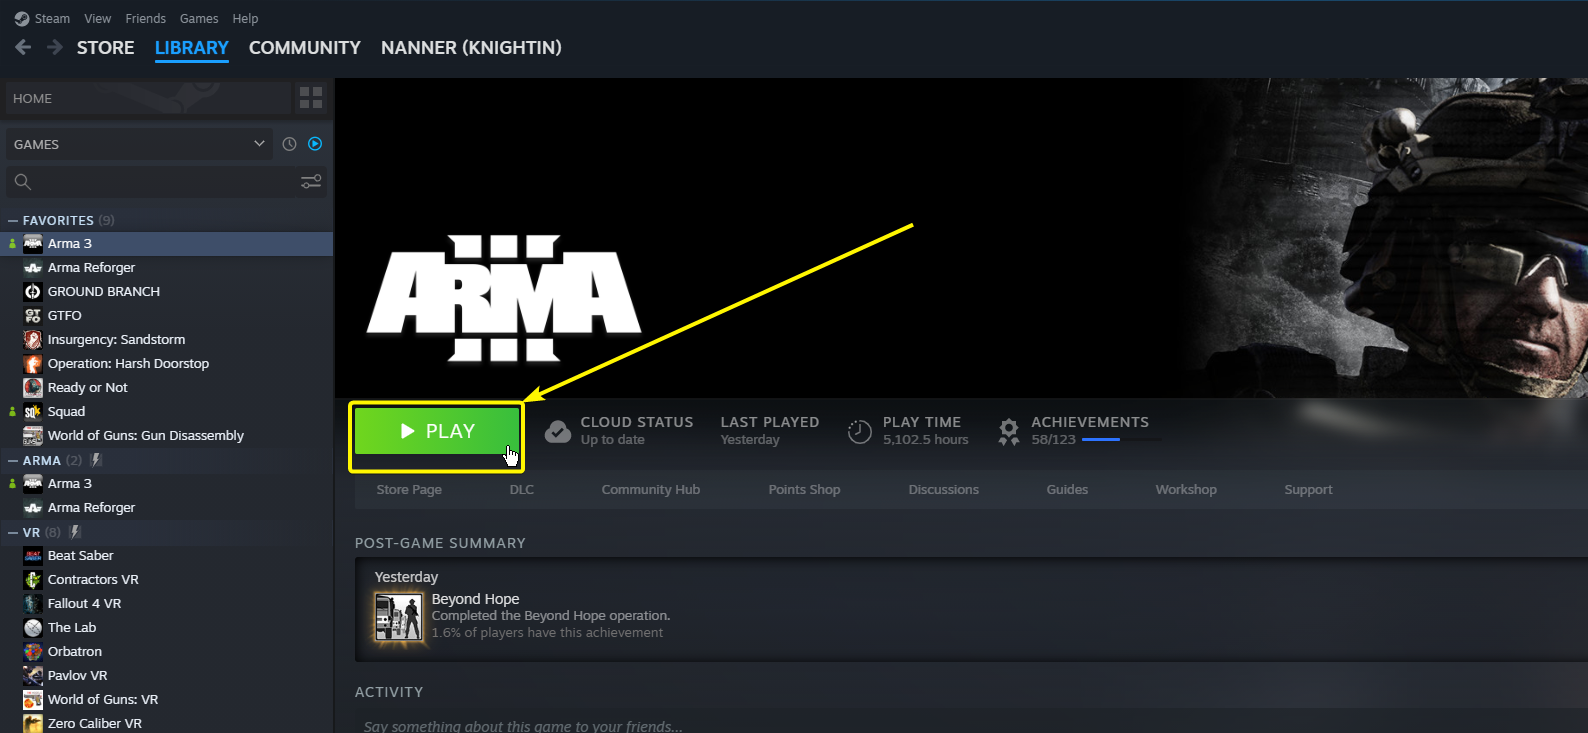
Task: Switch to the STORE tab
Action: [106, 48]
